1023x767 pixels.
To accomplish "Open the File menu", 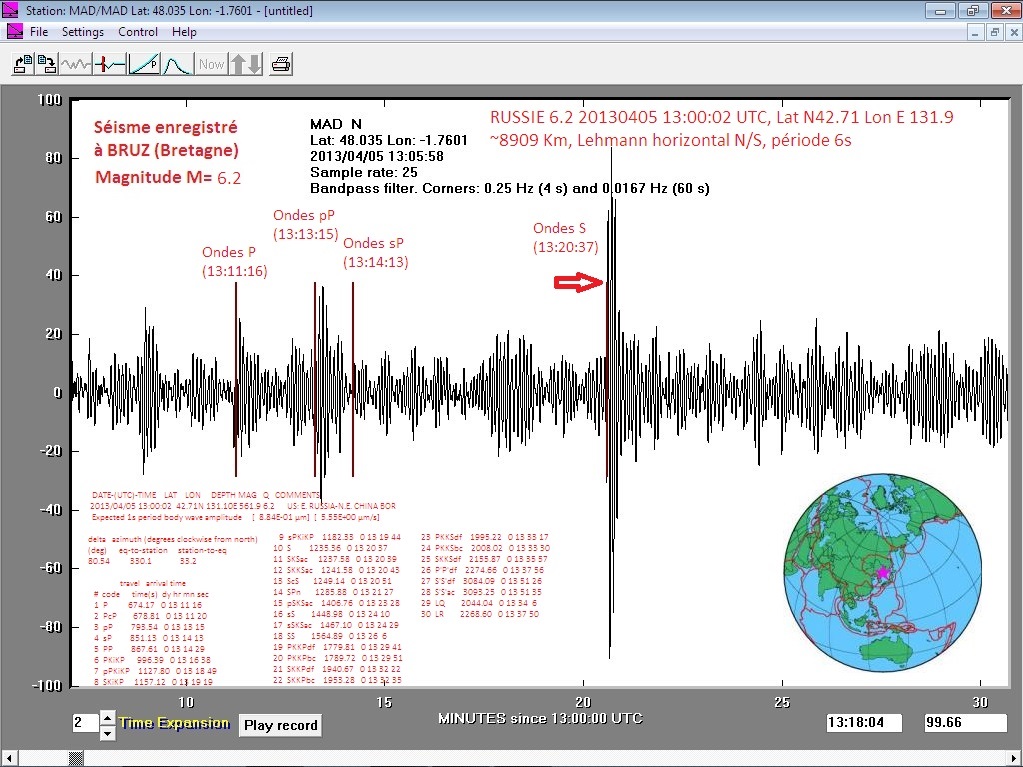I will click(39, 32).
